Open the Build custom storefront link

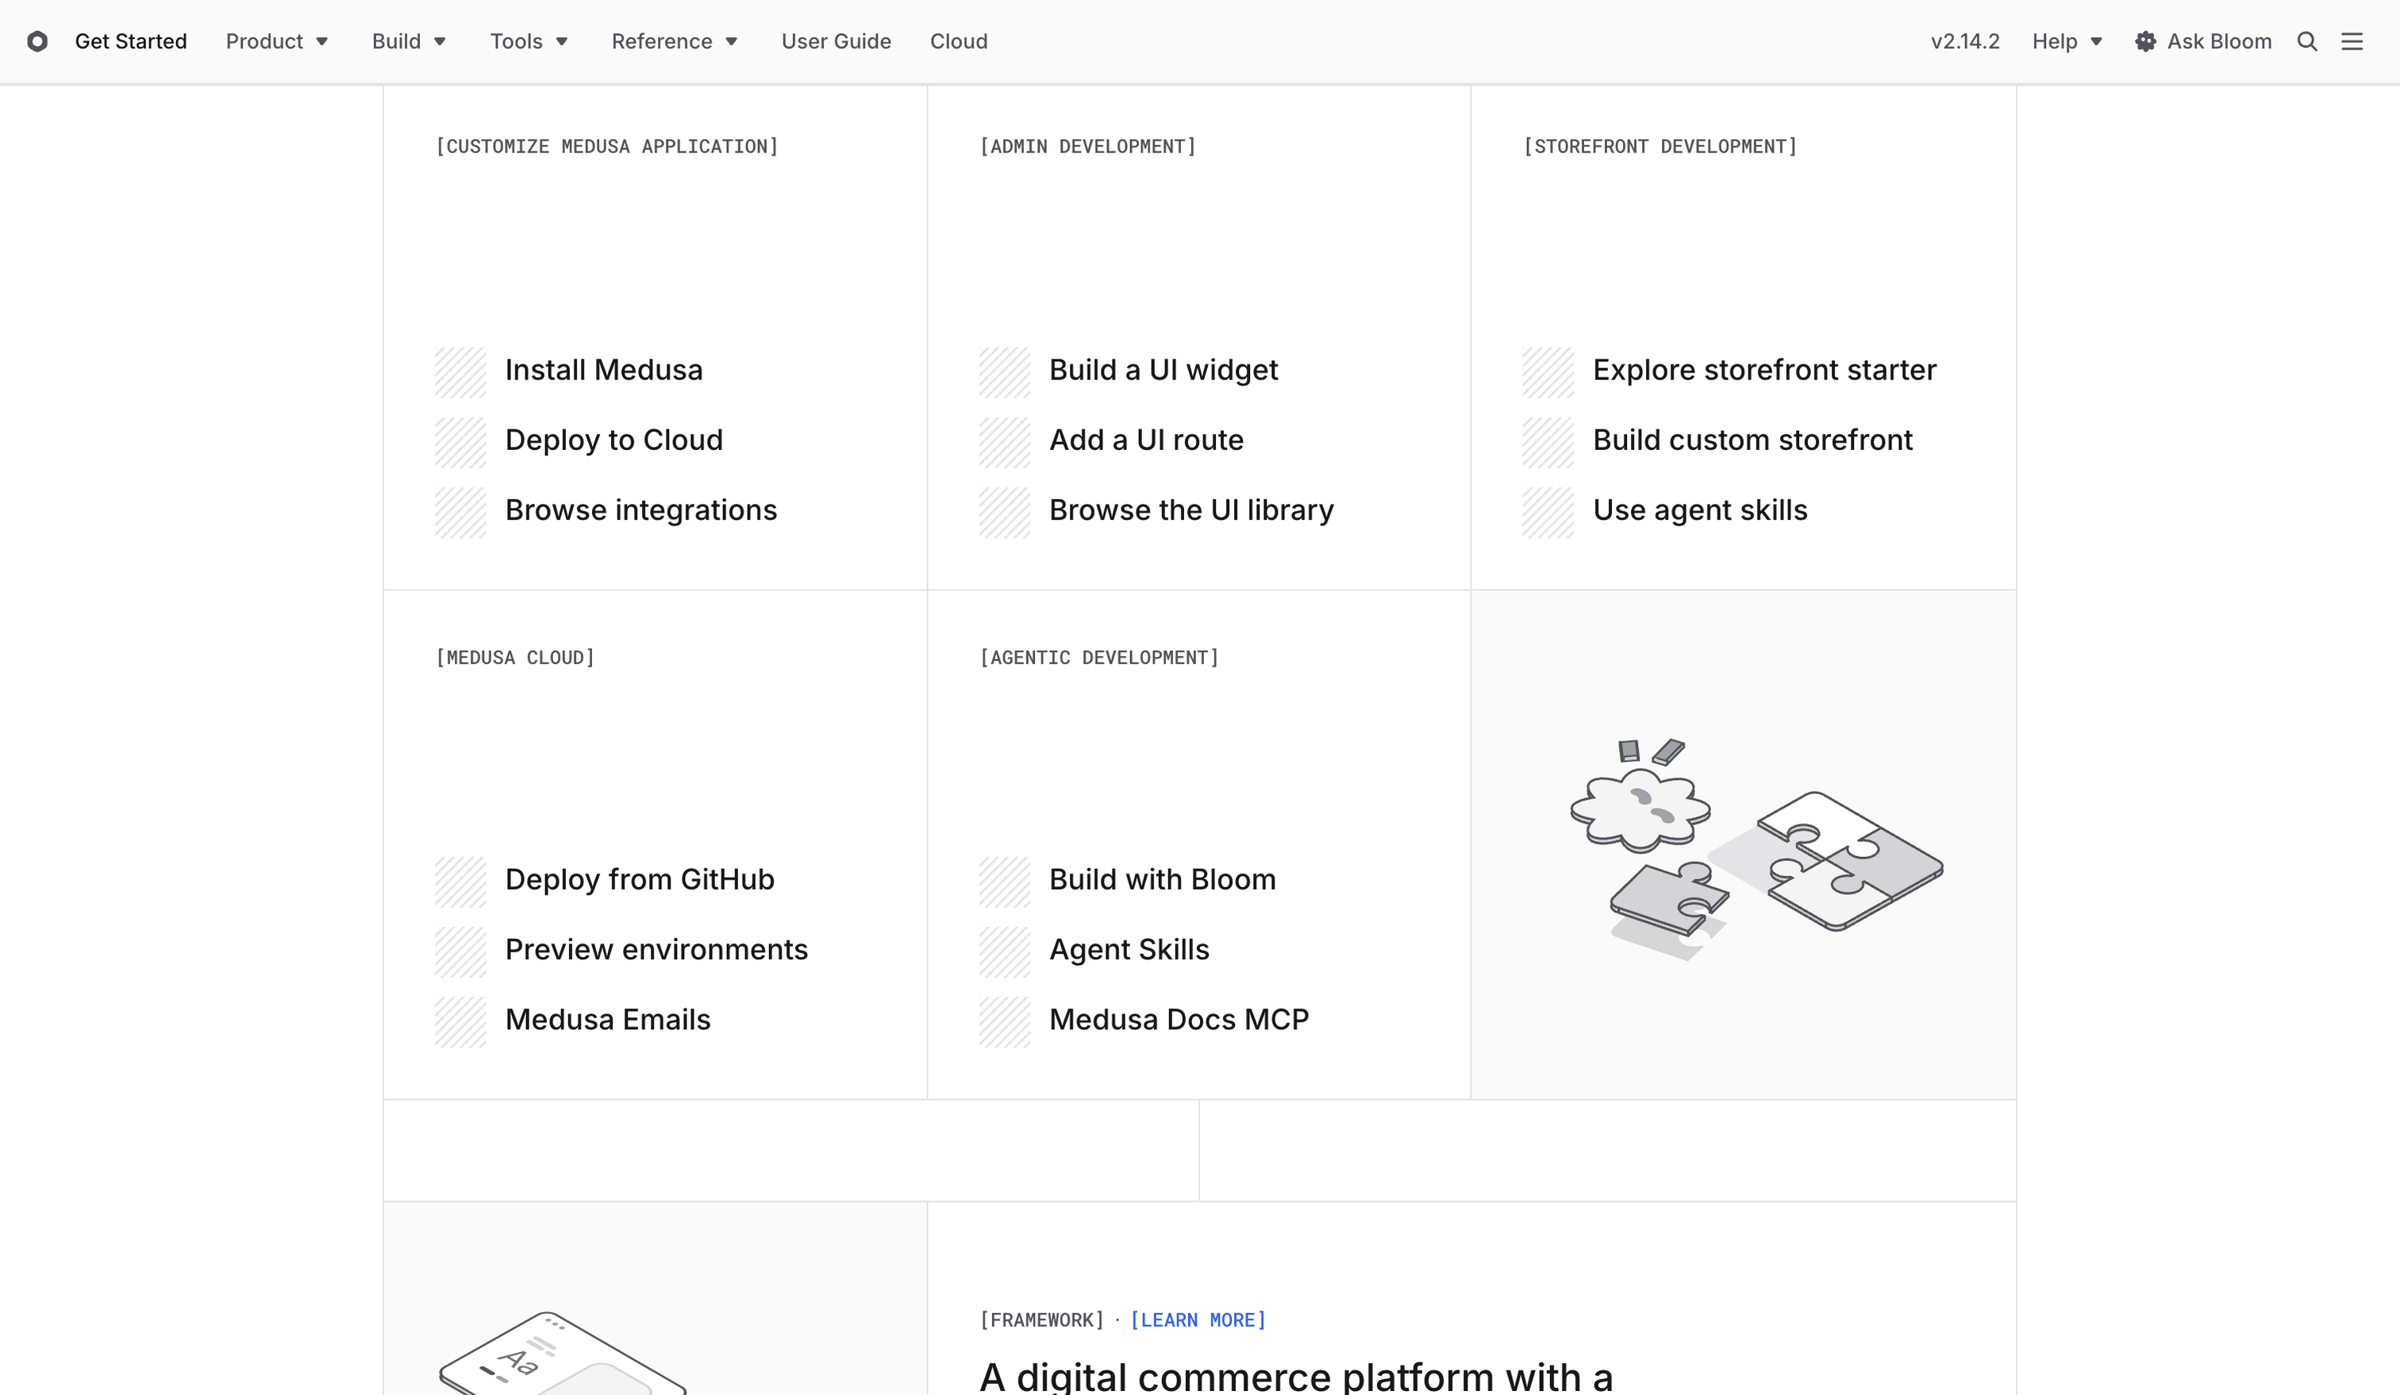1752,440
